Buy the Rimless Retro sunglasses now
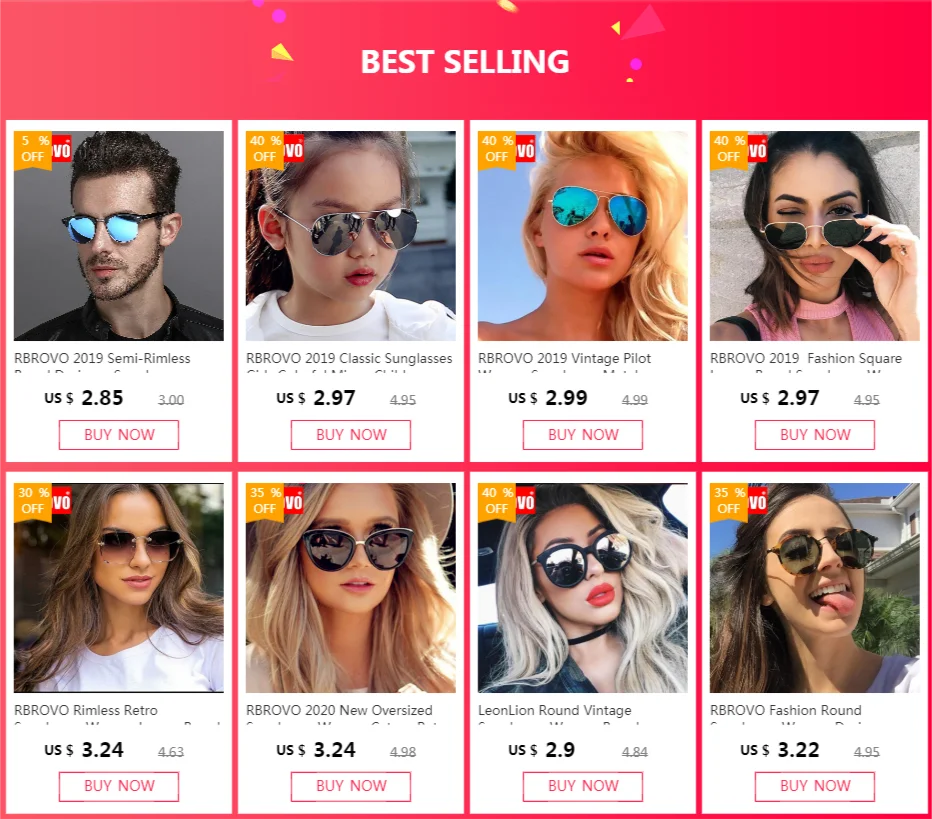The width and height of the screenshot is (932, 819). click(119, 786)
